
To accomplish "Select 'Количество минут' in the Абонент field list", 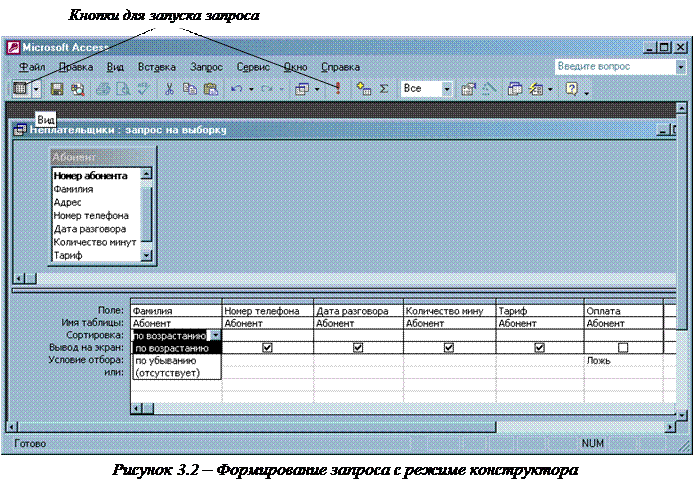I will [x=95, y=242].
